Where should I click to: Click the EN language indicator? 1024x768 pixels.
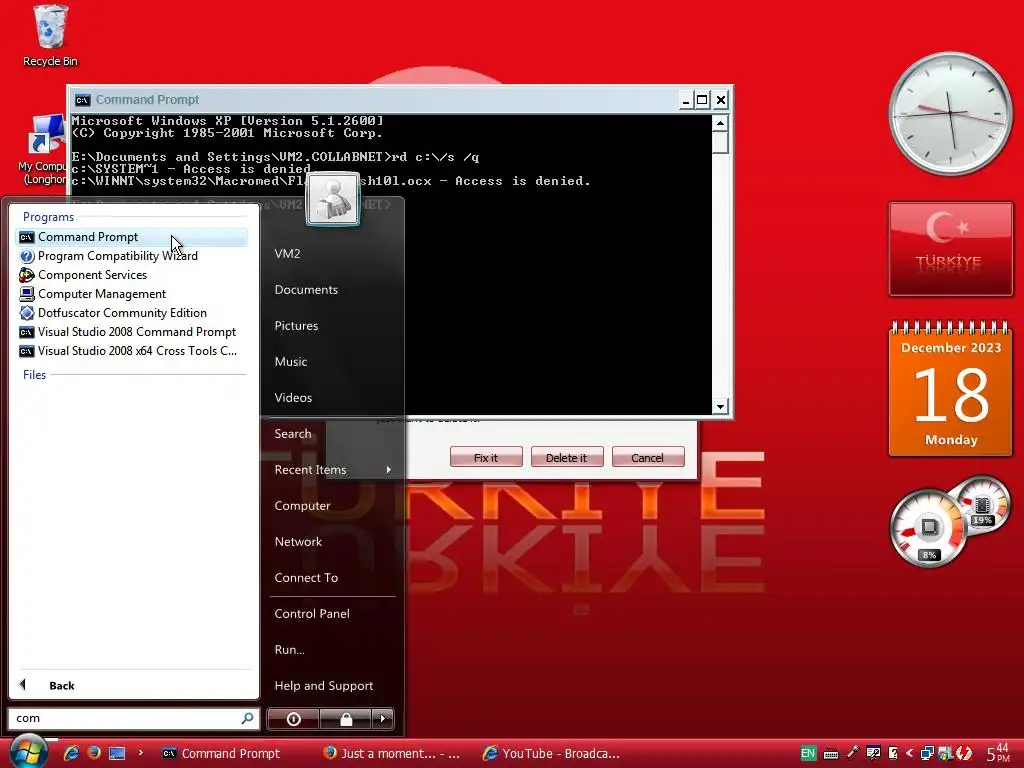click(808, 754)
